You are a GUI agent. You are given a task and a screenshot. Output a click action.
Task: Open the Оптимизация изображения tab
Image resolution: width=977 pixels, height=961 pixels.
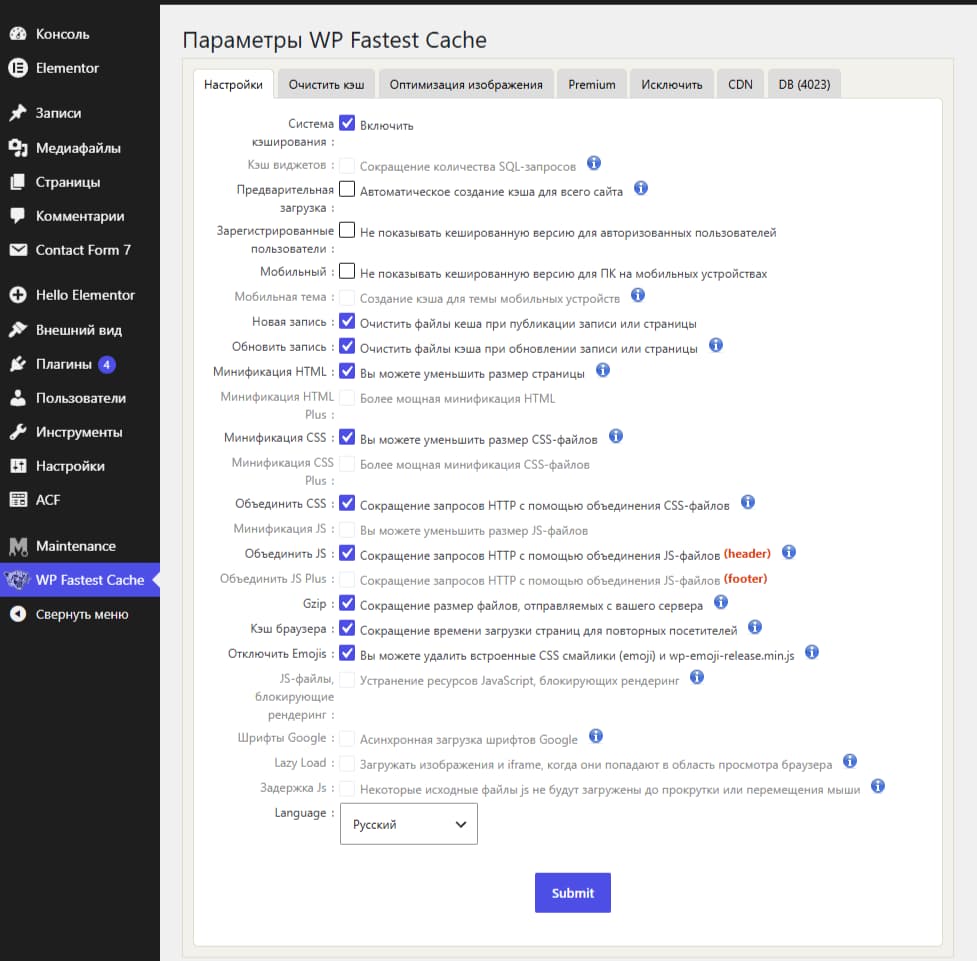(466, 85)
